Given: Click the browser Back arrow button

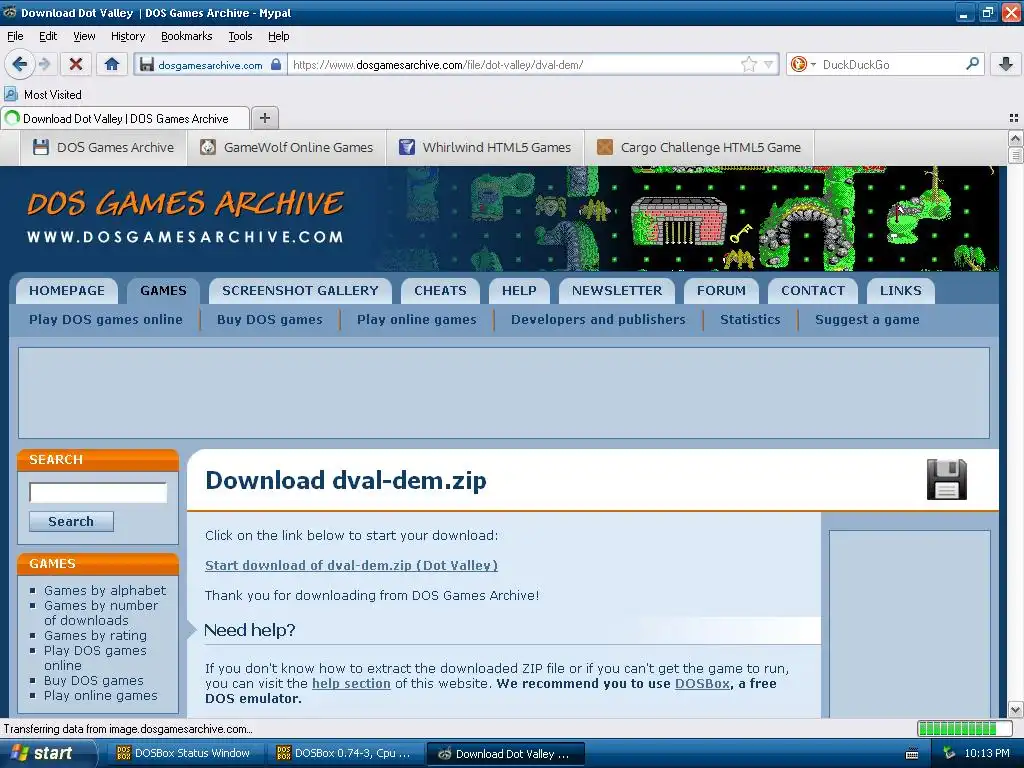Looking at the screenshot, I should click(x=20, y=64).
